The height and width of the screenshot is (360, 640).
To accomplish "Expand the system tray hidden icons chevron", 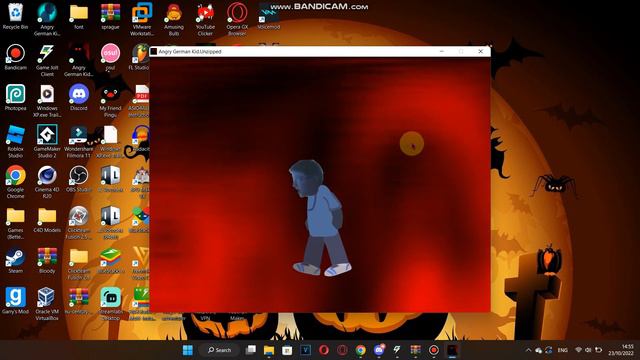I will point(528,350).
